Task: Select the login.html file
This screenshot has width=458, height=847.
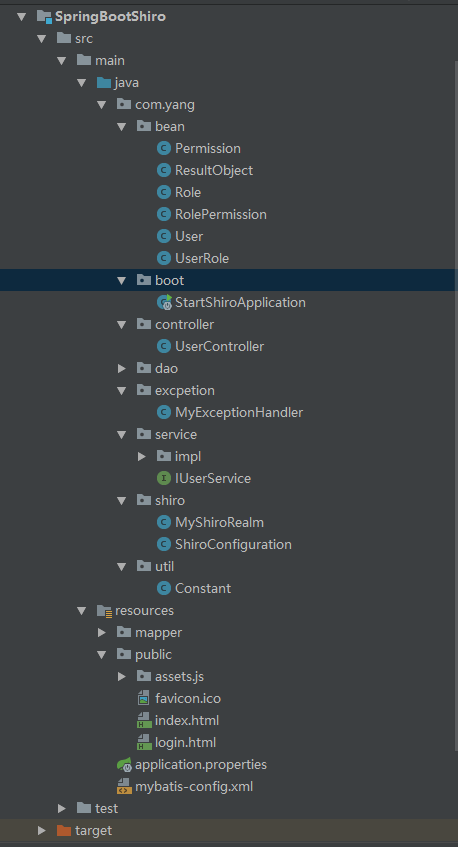Action: [185, 743]
